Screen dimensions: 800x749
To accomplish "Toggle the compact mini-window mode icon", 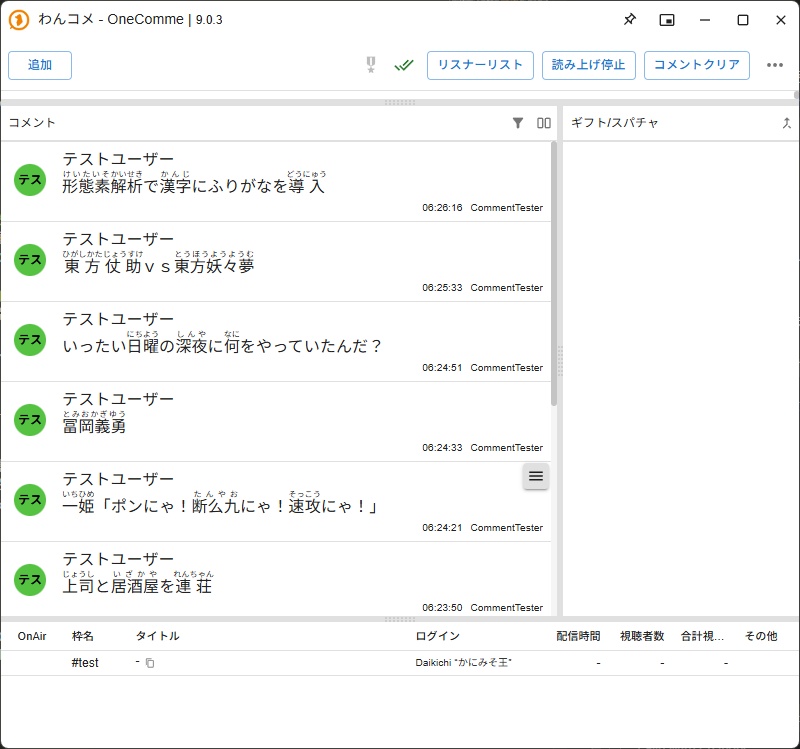I will point(667,20).
